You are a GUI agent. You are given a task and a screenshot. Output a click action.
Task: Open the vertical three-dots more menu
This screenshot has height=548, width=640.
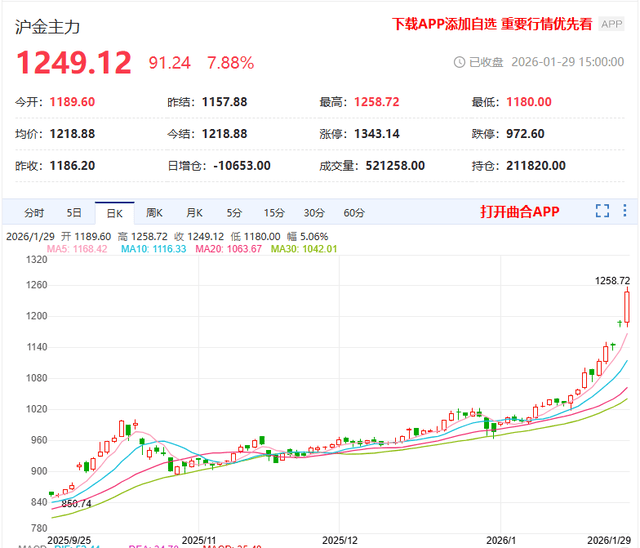(625, 211)
